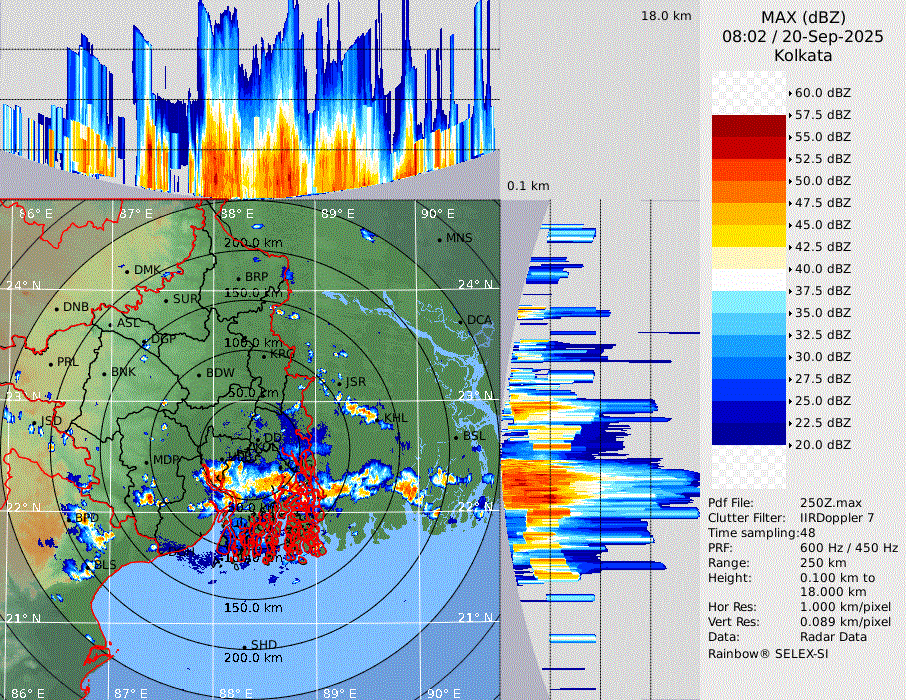
Task: Select the yellow 45.0 dBZ legend color
Action: click(x=749, y=236)
